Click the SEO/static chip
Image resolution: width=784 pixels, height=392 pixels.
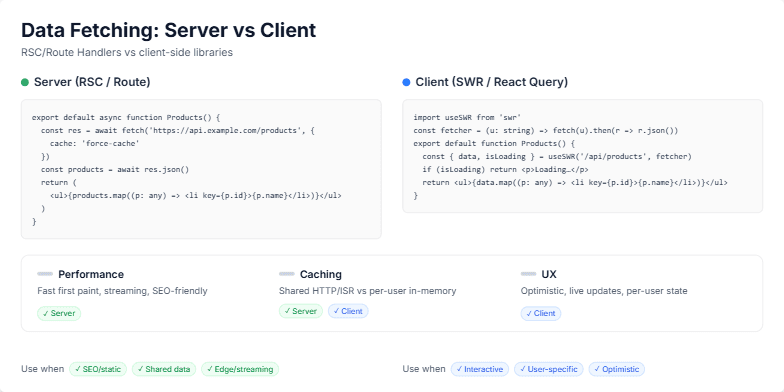[x=98, y=369]
